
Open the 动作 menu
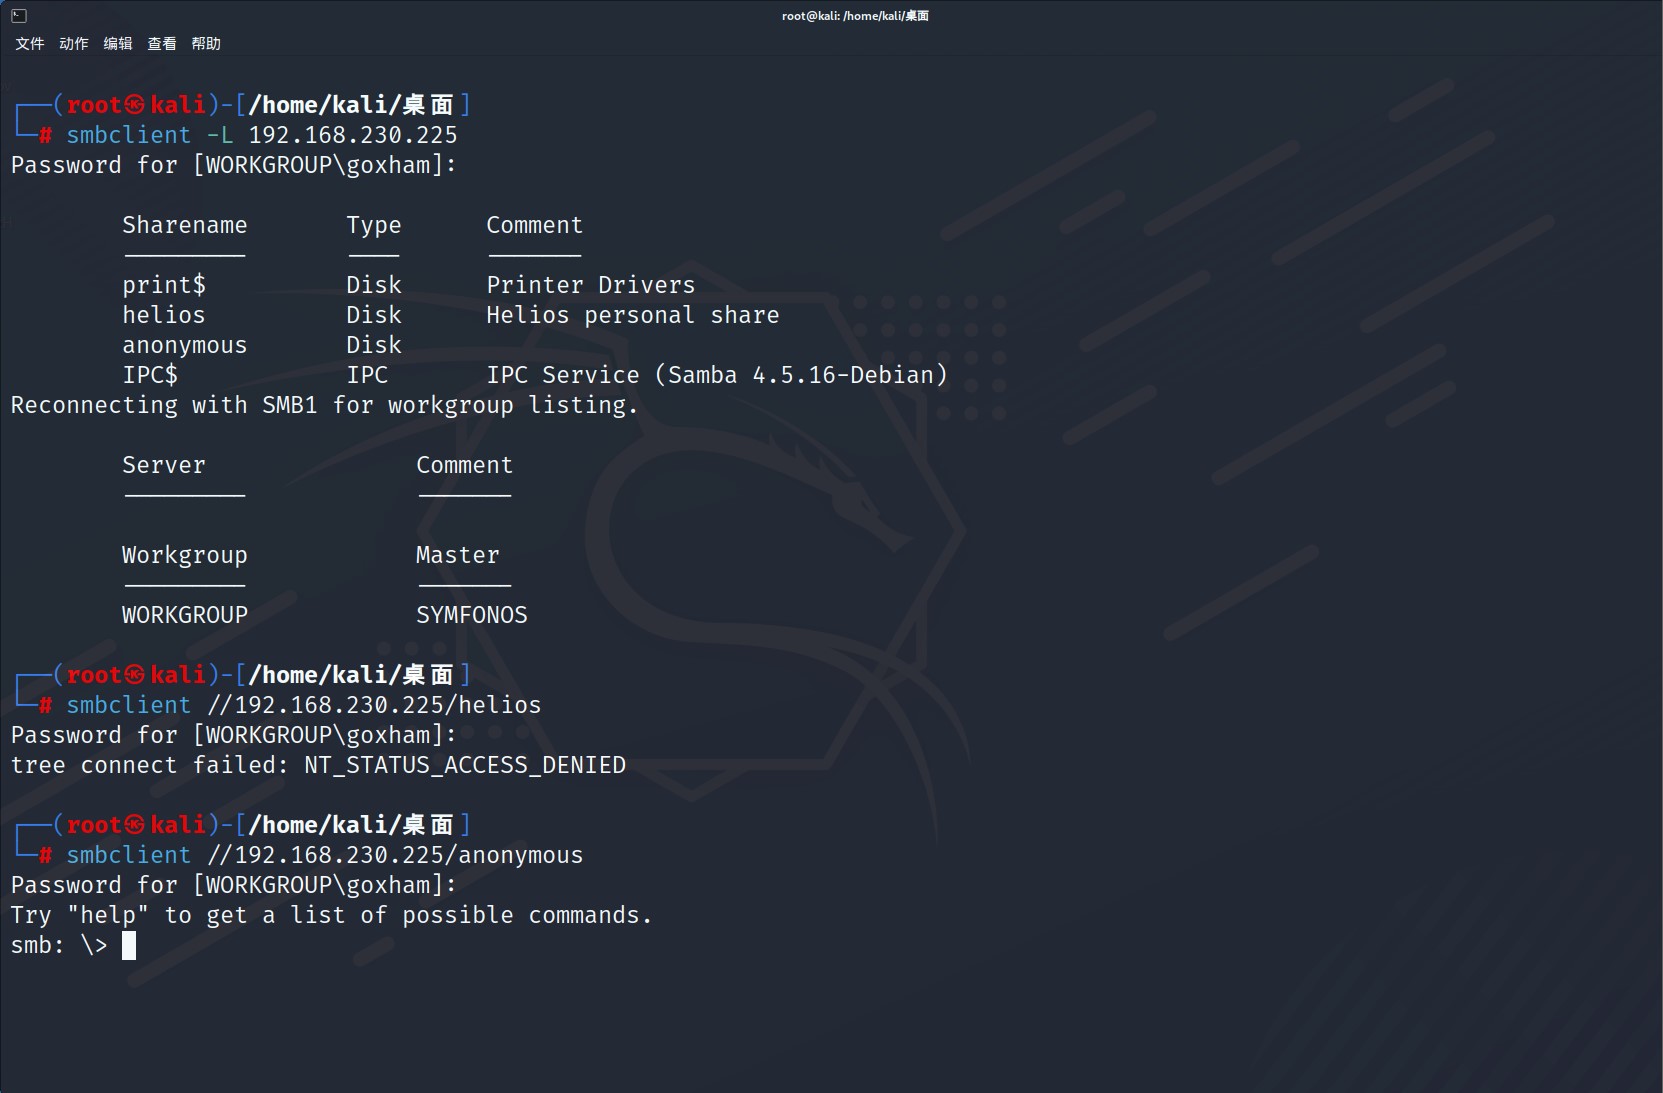click(x=74, y=44)
